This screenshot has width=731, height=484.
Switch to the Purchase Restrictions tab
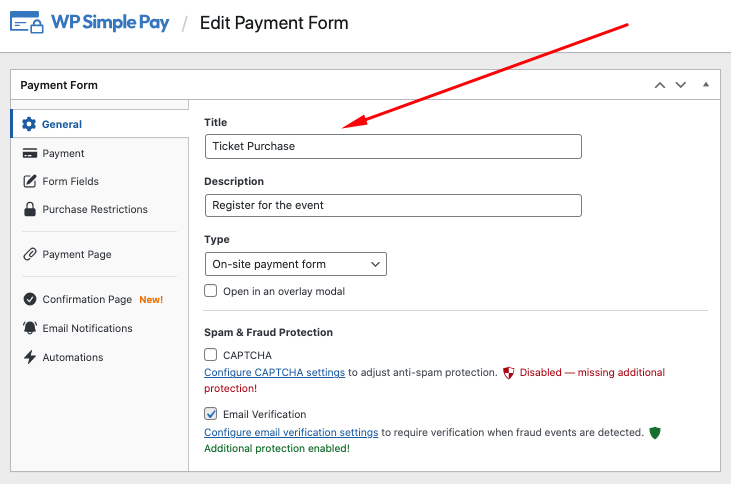94,209
